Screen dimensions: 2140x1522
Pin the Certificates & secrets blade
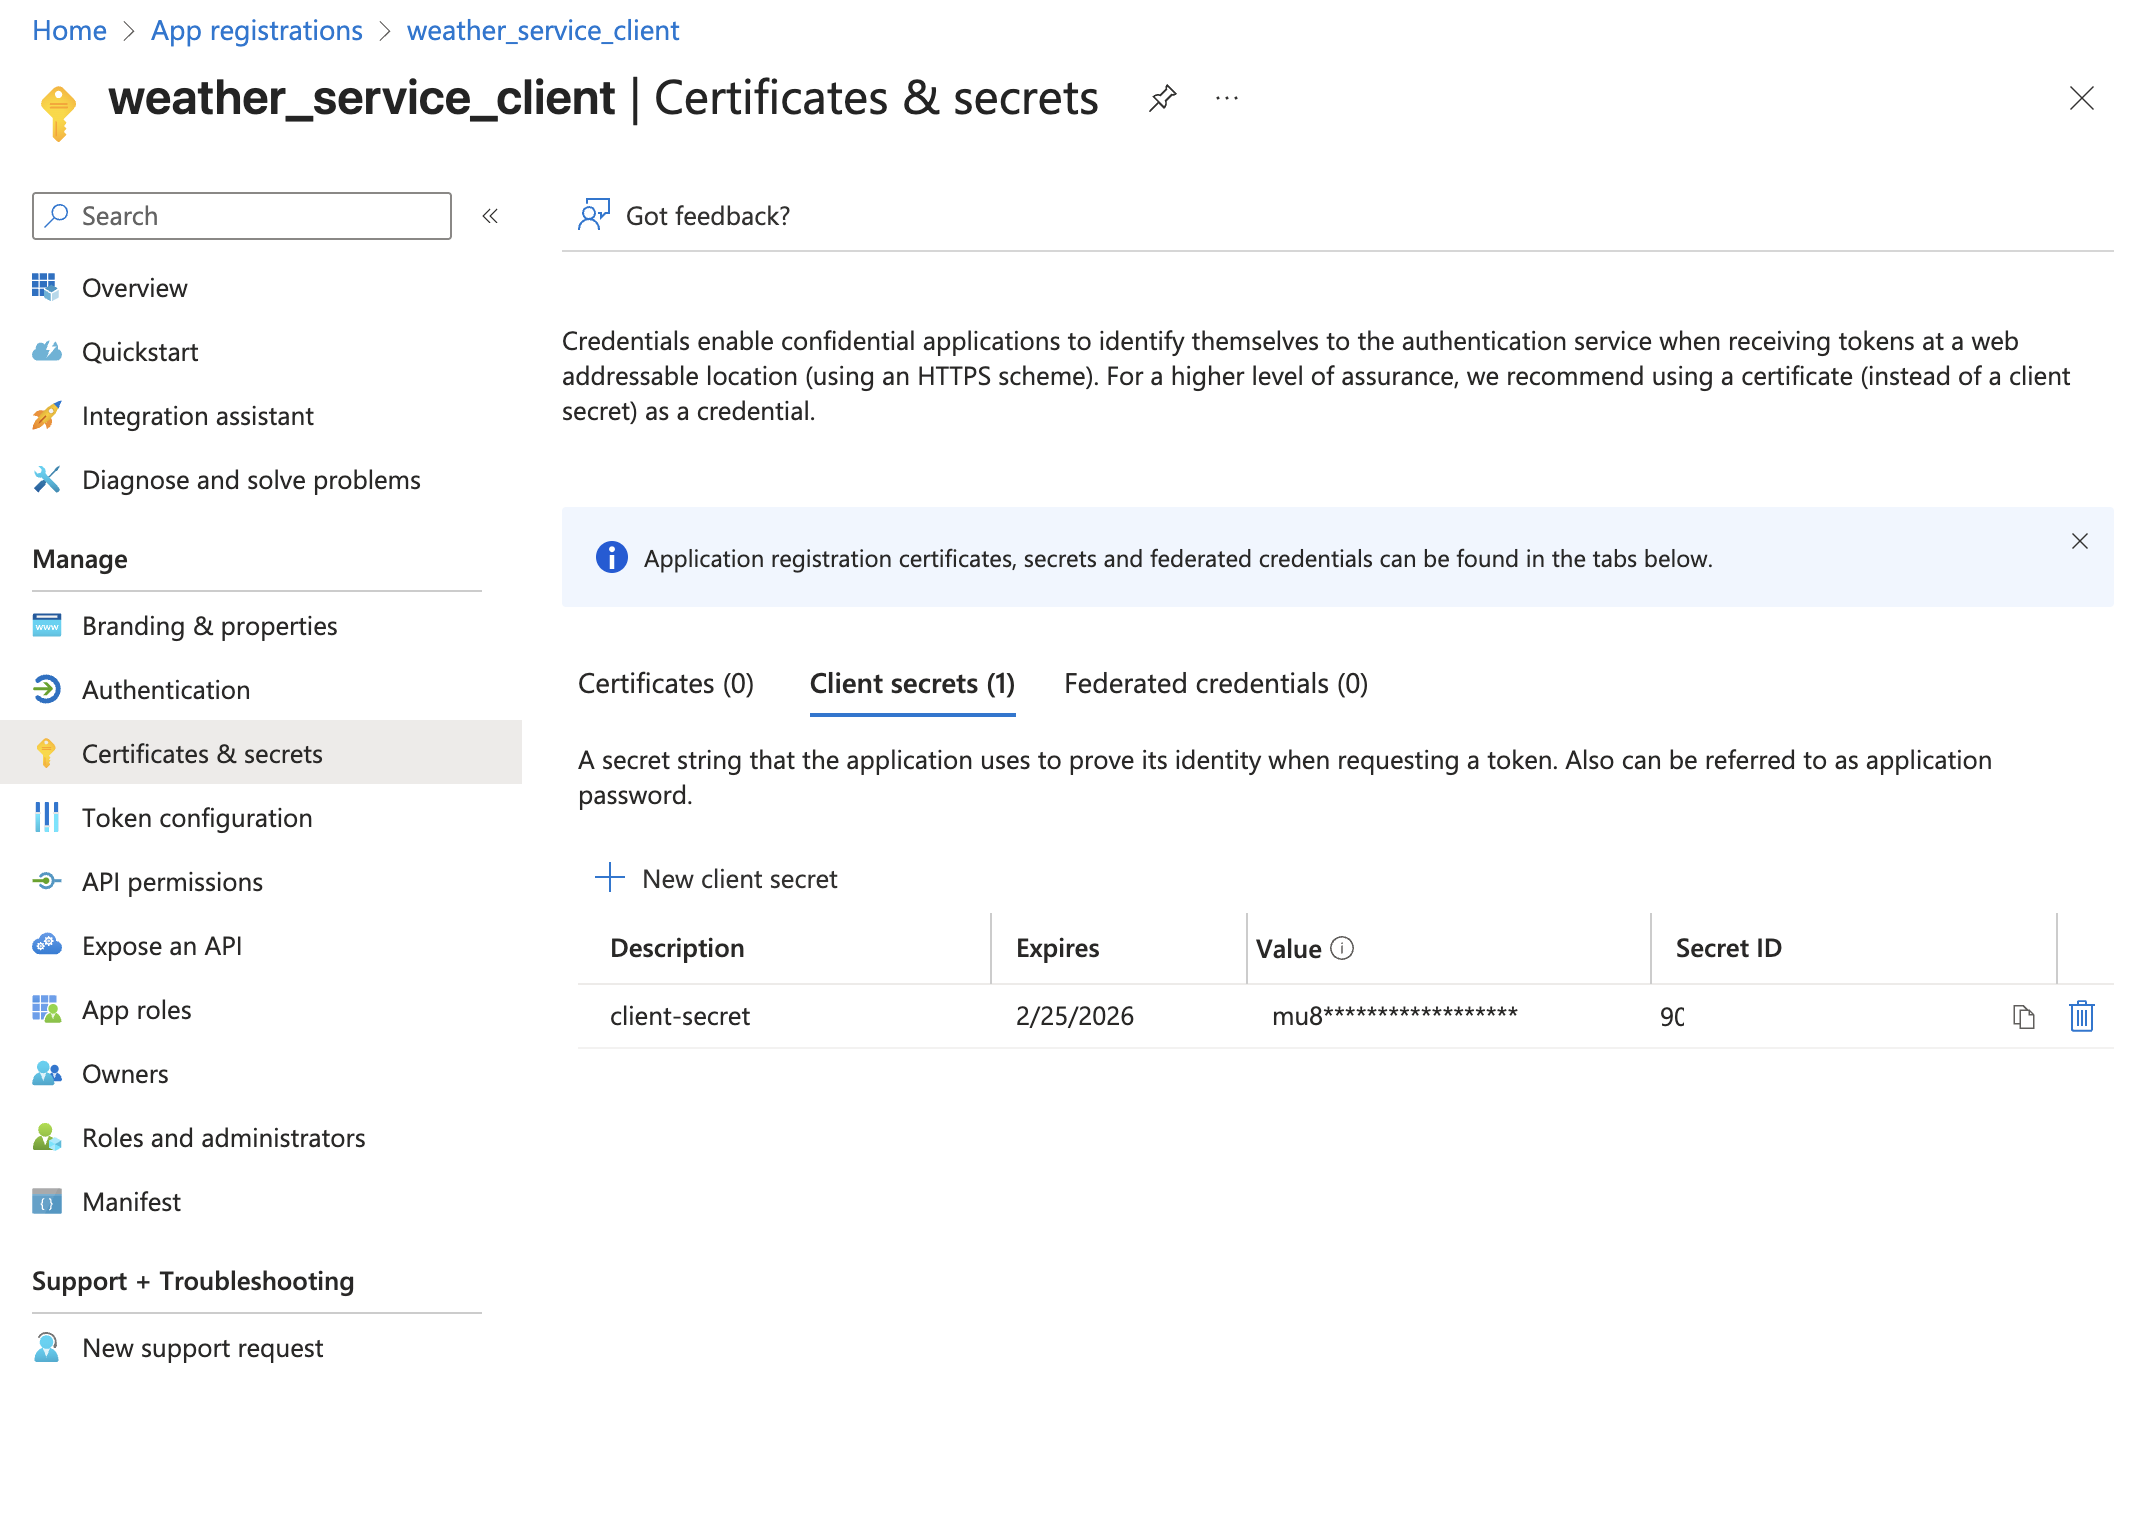[1162, 98]
